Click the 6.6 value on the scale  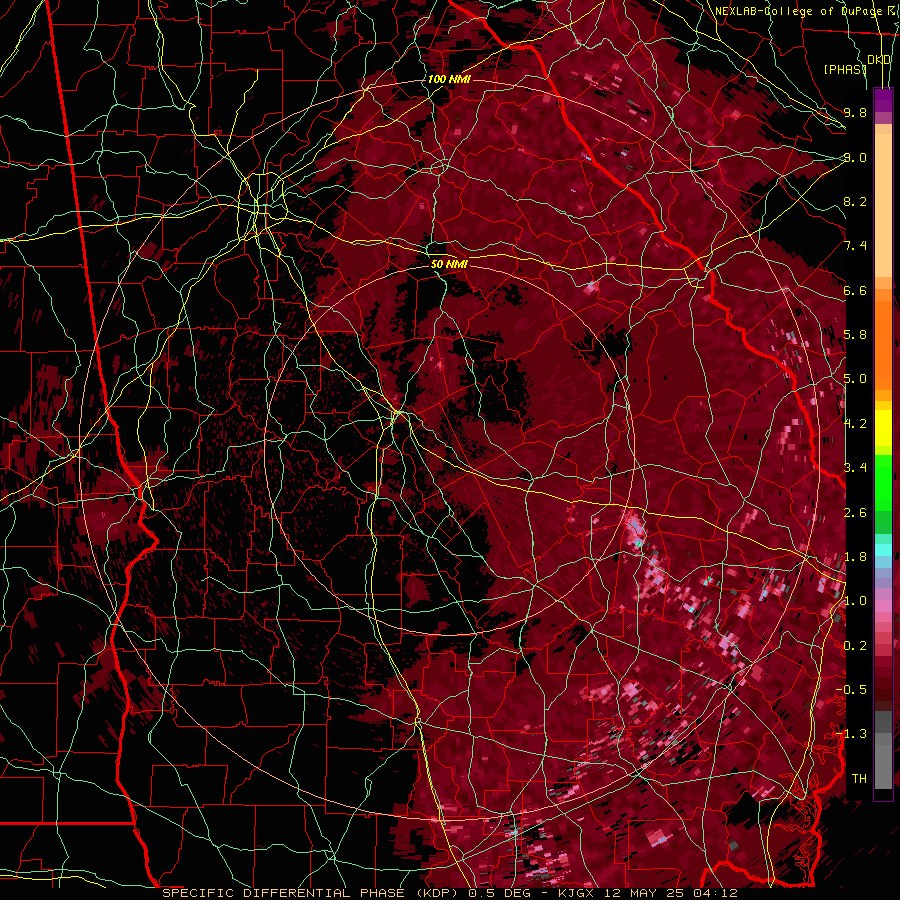point(855,290)
